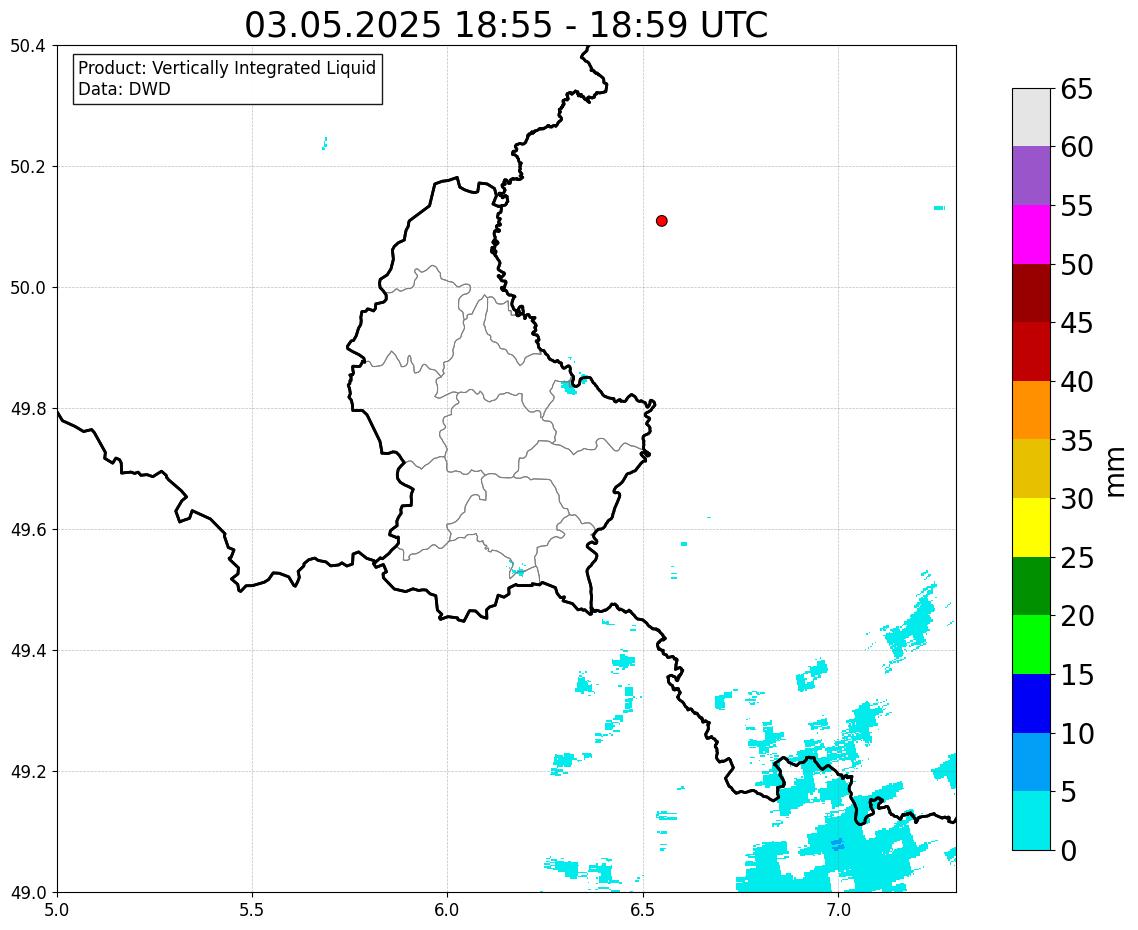Click the longitude tick label '6.5'
The width and height of the screenshot is (1138, 930).
[x=642, y=910]
